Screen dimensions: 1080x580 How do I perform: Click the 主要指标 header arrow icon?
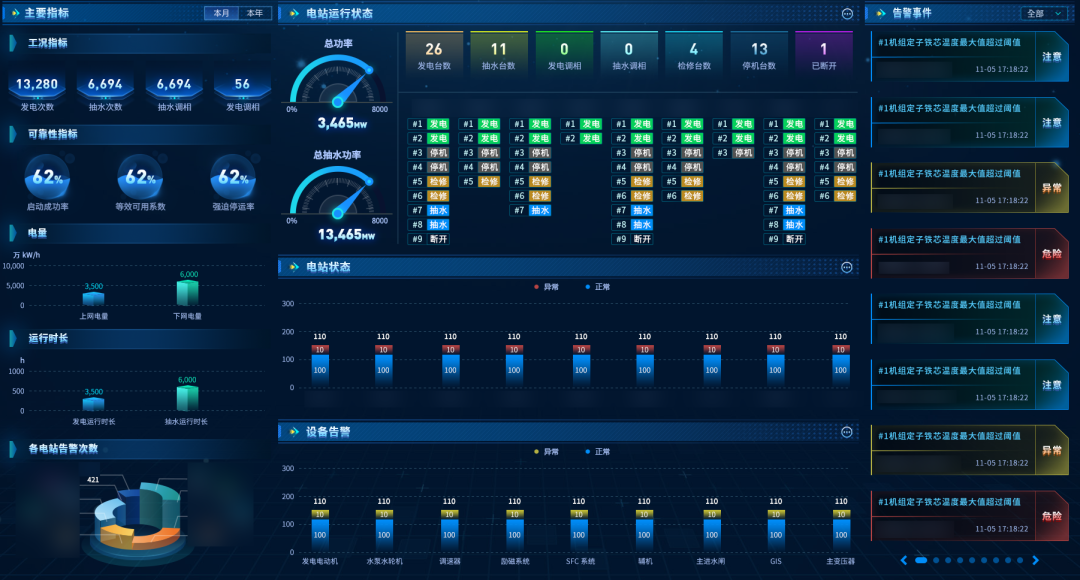pos(14,14)
